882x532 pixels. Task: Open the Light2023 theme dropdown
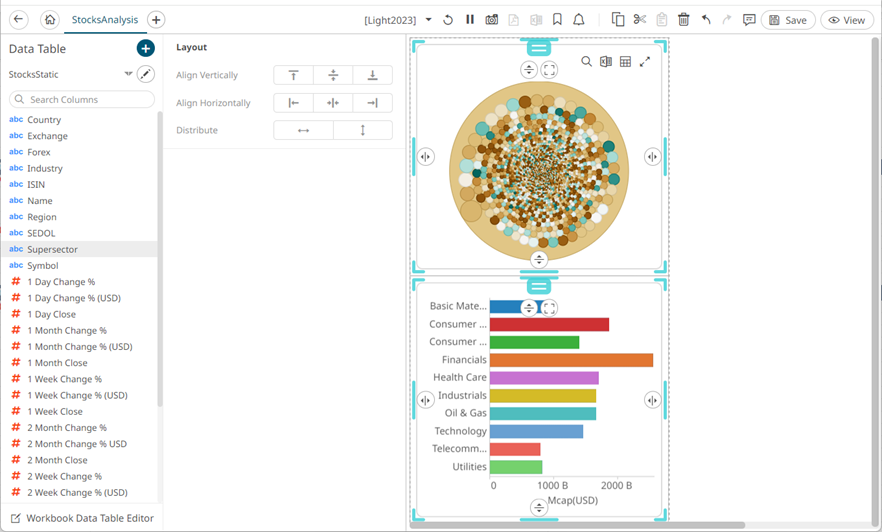pos(429,20)
